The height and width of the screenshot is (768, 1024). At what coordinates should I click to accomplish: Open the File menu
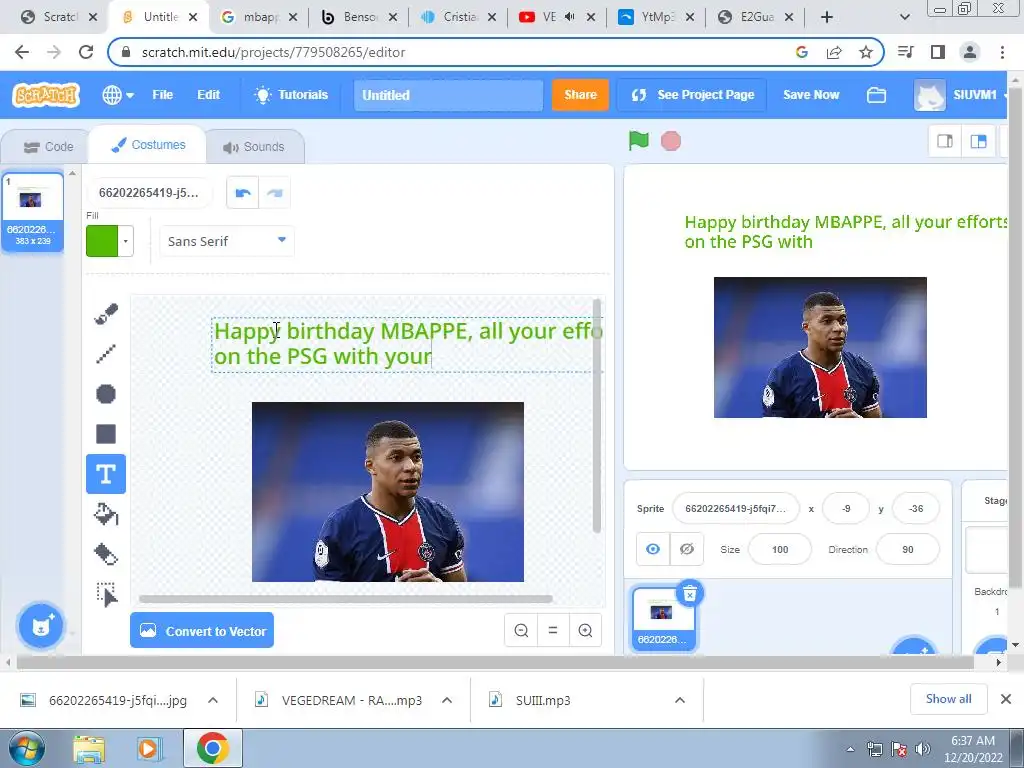click(163, 95)
